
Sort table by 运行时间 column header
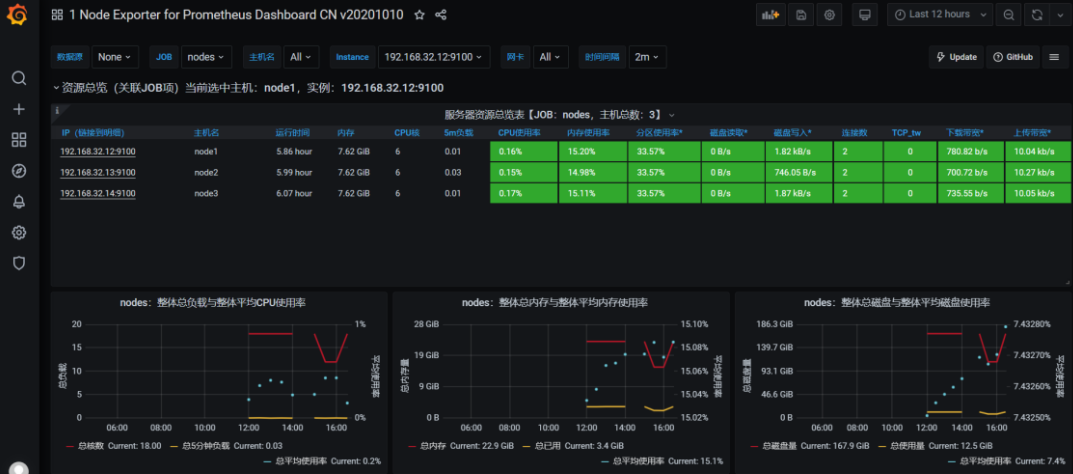pos(292,133)
